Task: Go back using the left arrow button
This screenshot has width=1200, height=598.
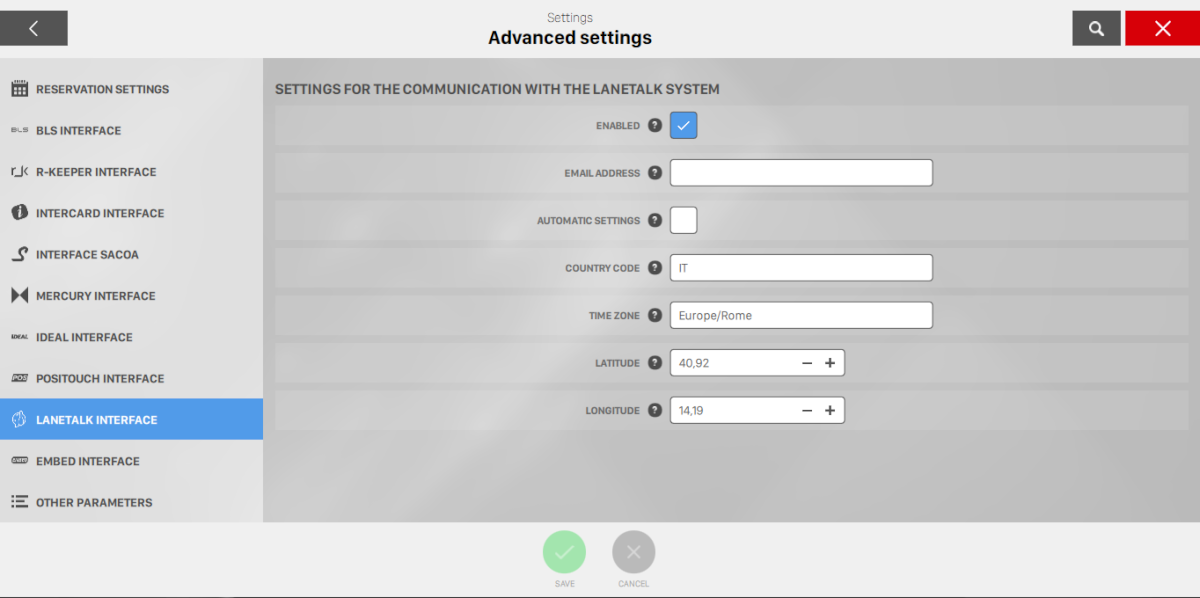Action: (34, 29)
